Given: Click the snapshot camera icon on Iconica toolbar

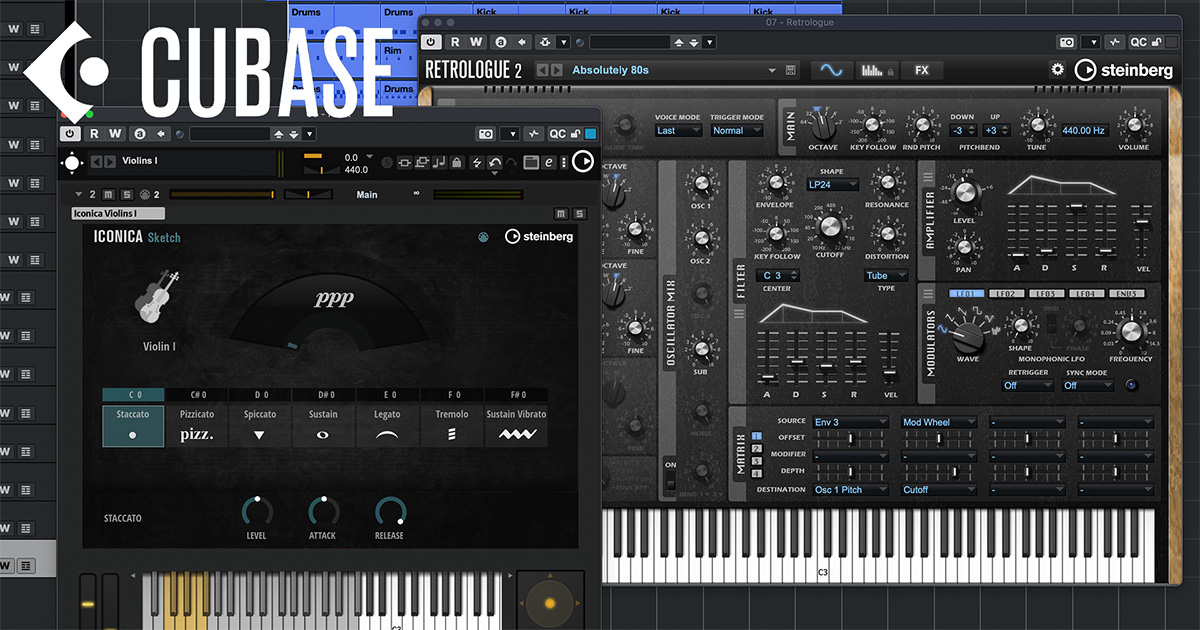Looking at the screenshot, I should tap(486, 133).
